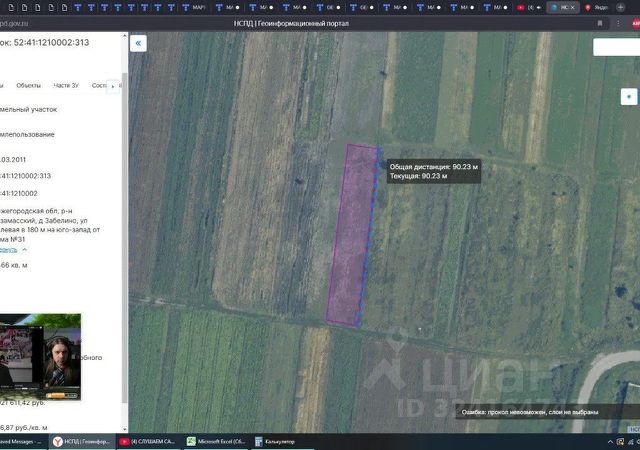Open the Объекты tab

(29, 85)
